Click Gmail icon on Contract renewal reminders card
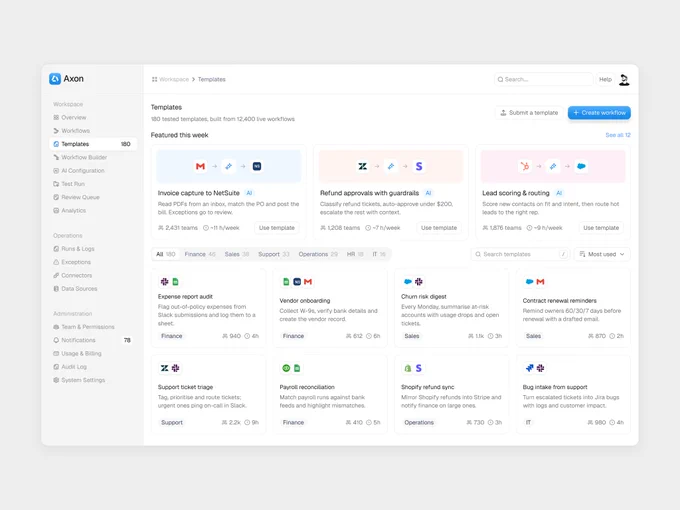 540,282
